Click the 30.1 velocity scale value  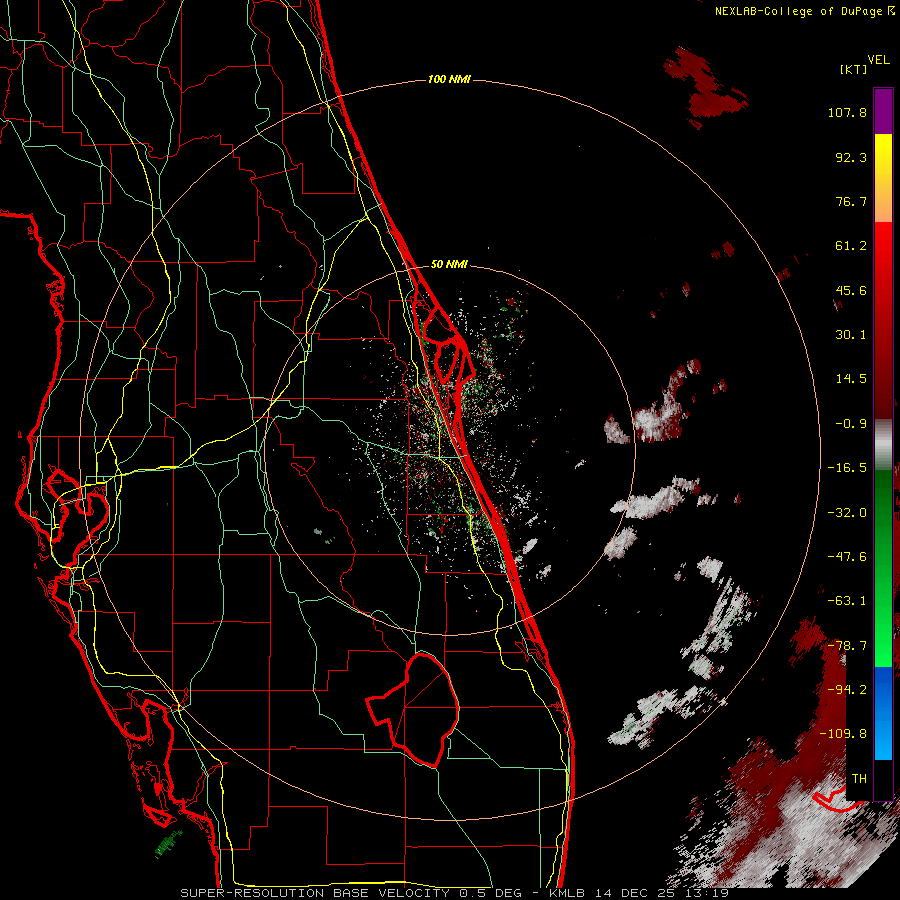click(851, 335)
